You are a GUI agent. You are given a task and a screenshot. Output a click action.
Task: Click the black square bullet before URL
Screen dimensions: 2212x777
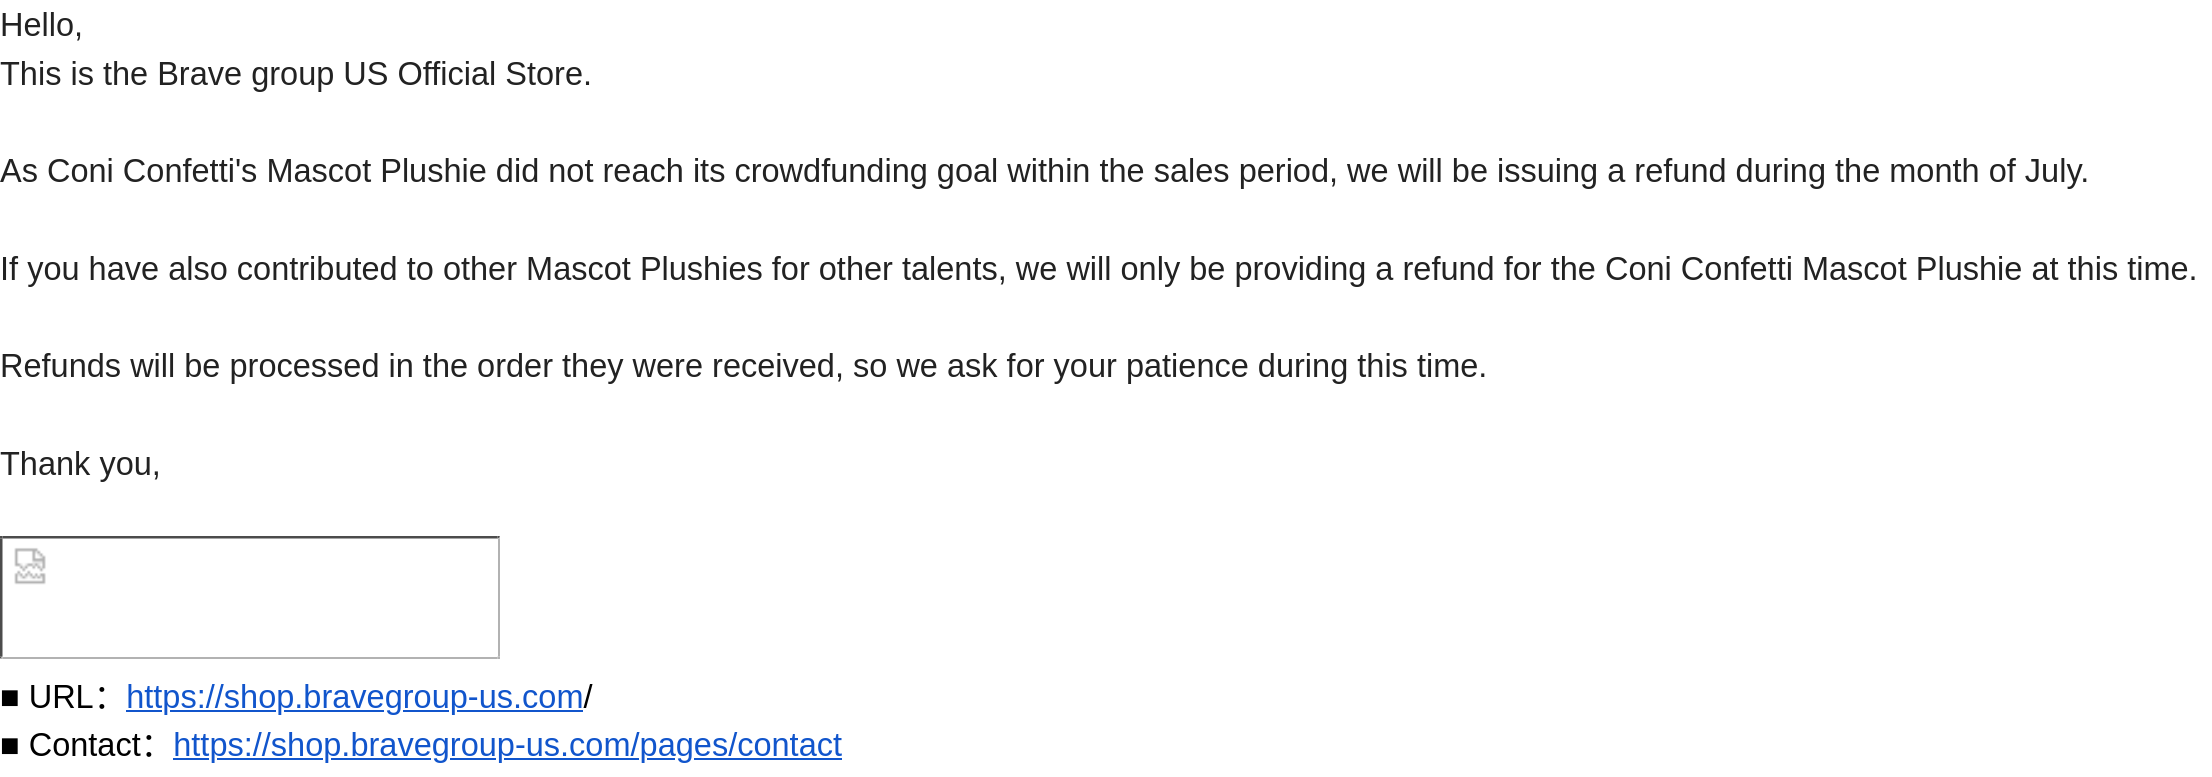[x=10, y=698]
